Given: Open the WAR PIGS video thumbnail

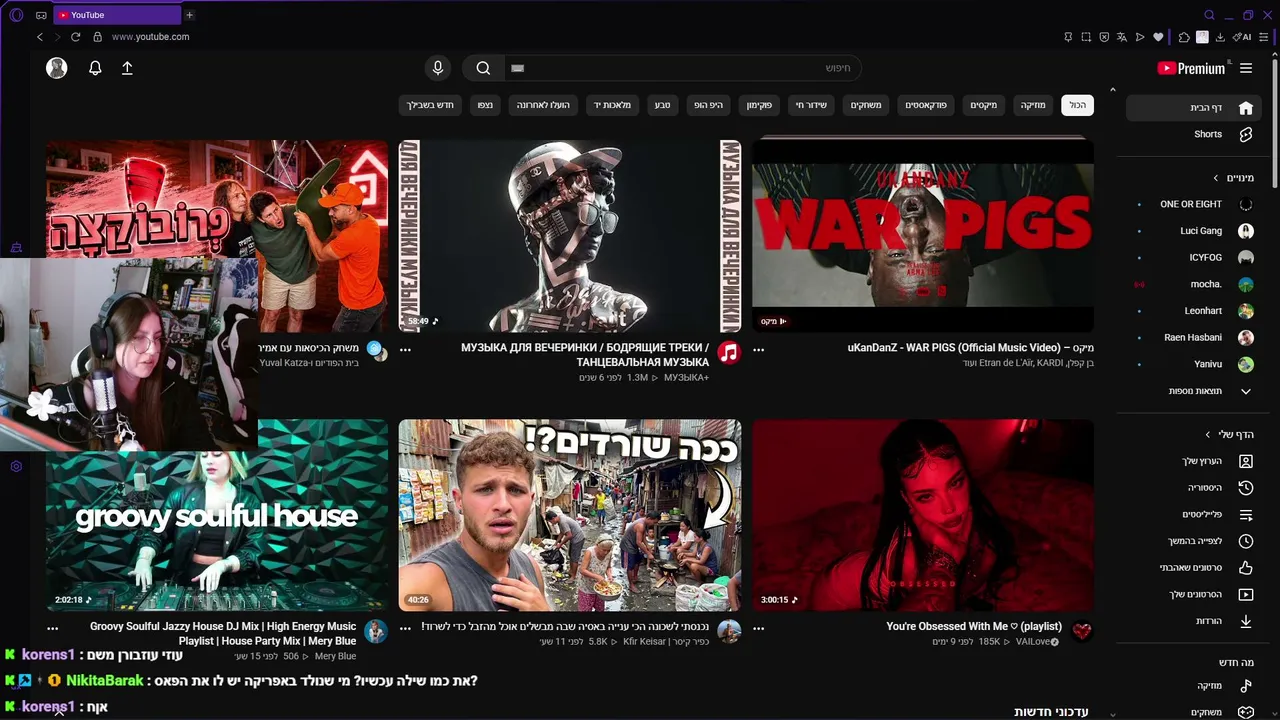Looking at the screenshot, I should [x=923, y=235].
